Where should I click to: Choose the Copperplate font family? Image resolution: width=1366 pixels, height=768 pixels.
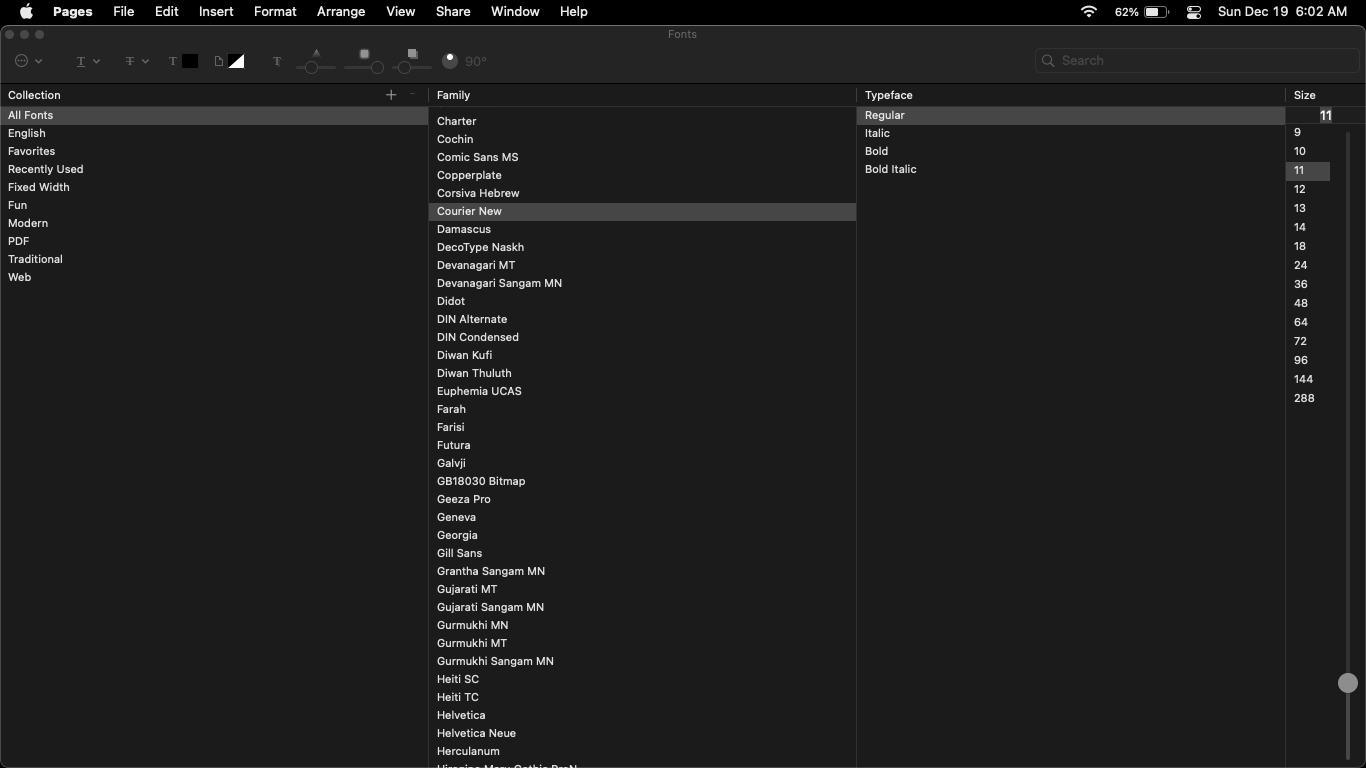pyautogui.click(x=642, y=175)
